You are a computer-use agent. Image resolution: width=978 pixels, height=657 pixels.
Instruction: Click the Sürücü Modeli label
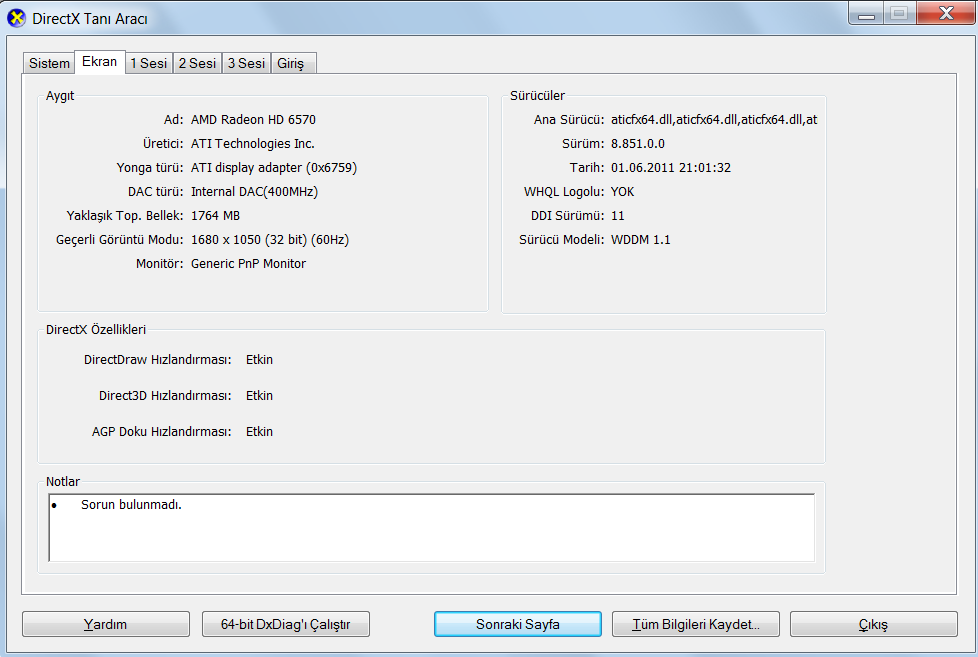[561, 240]
